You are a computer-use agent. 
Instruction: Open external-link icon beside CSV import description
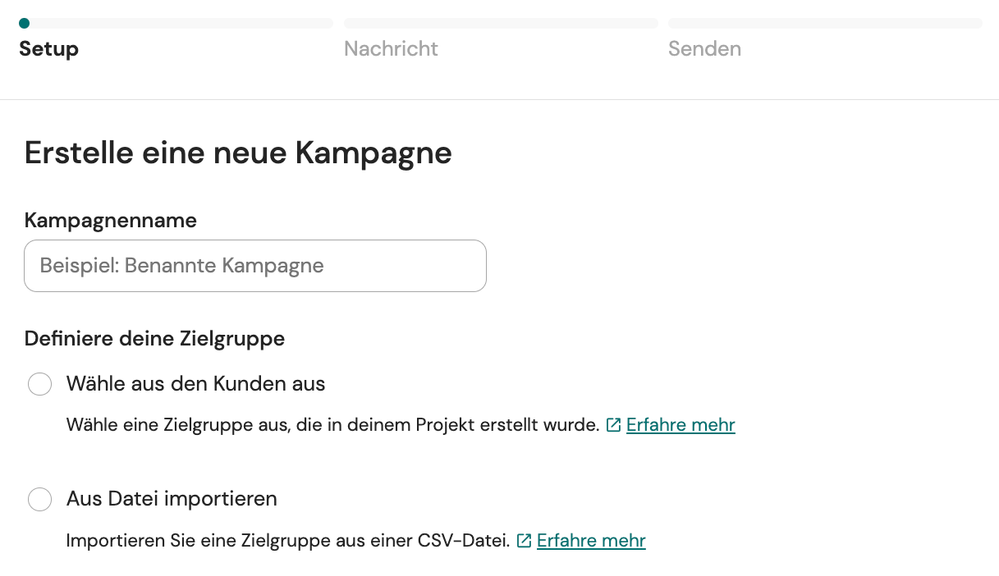(x=524, y=541)
